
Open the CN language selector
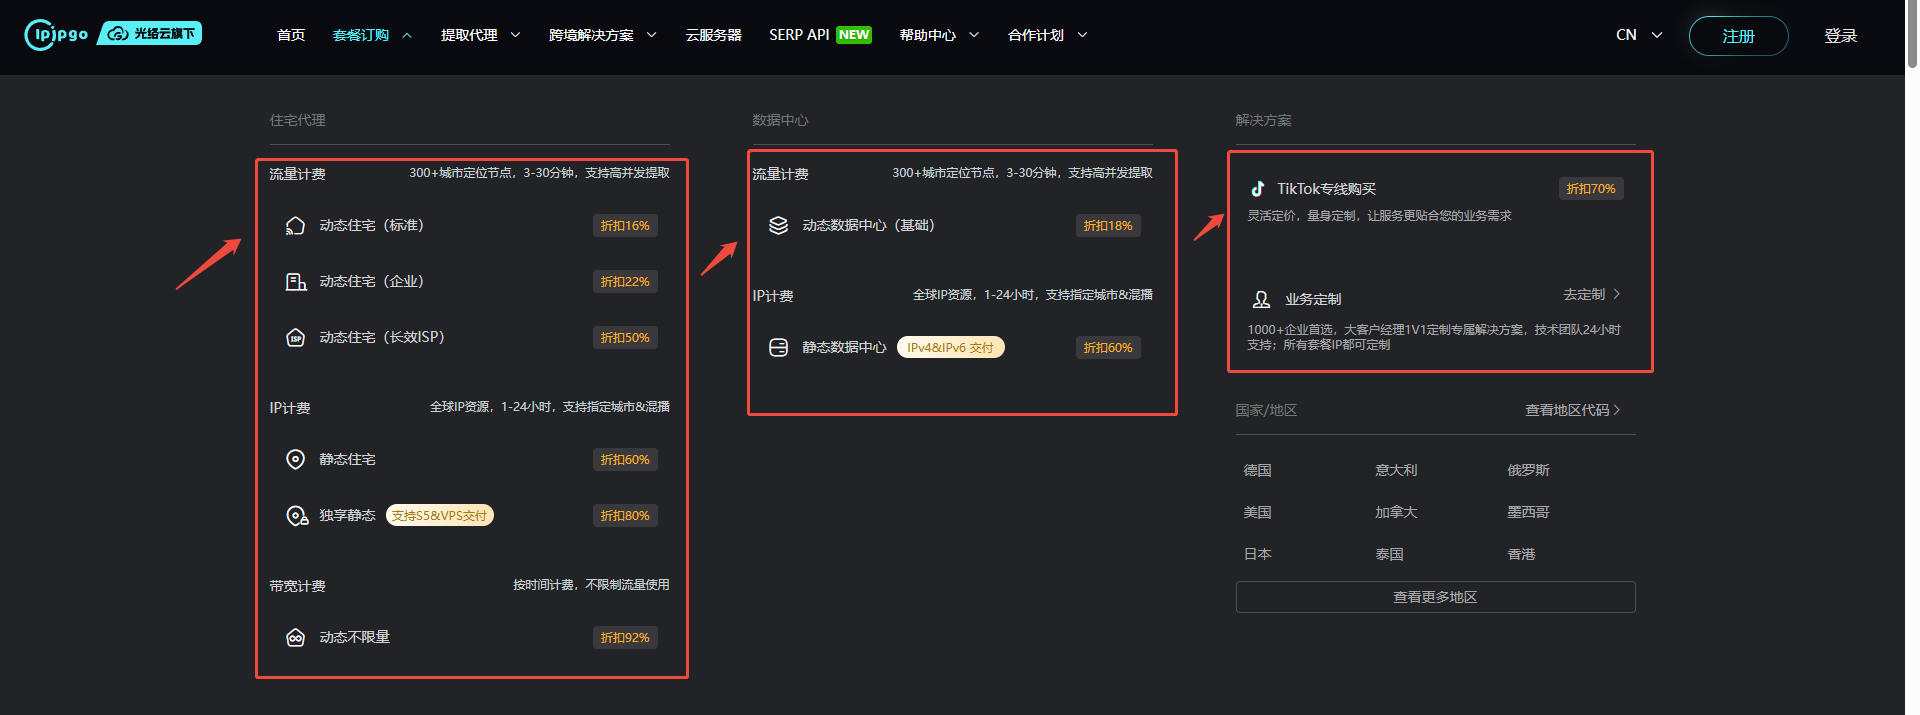[x=1638, y=35]
